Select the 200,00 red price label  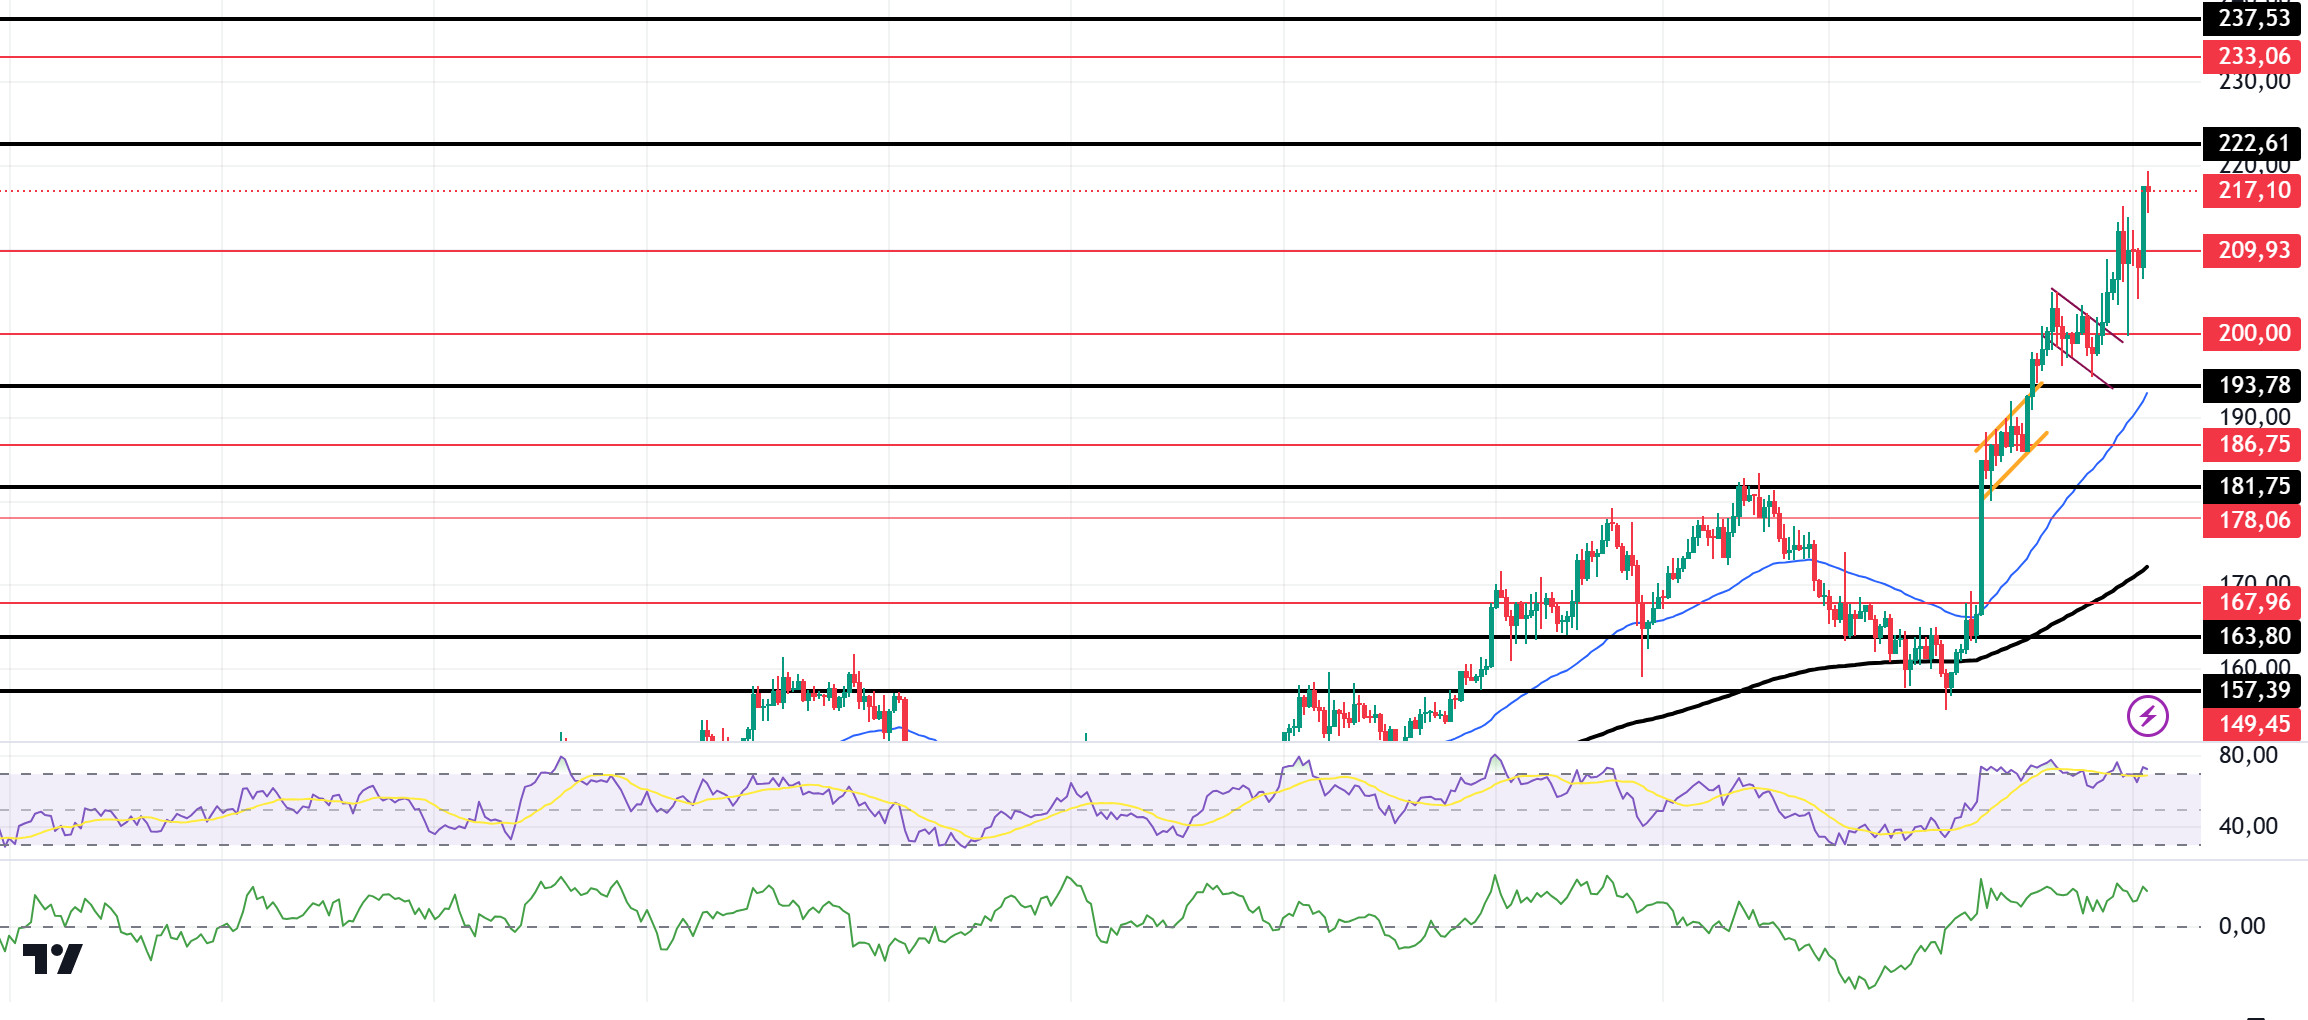tap(2252, 334)
